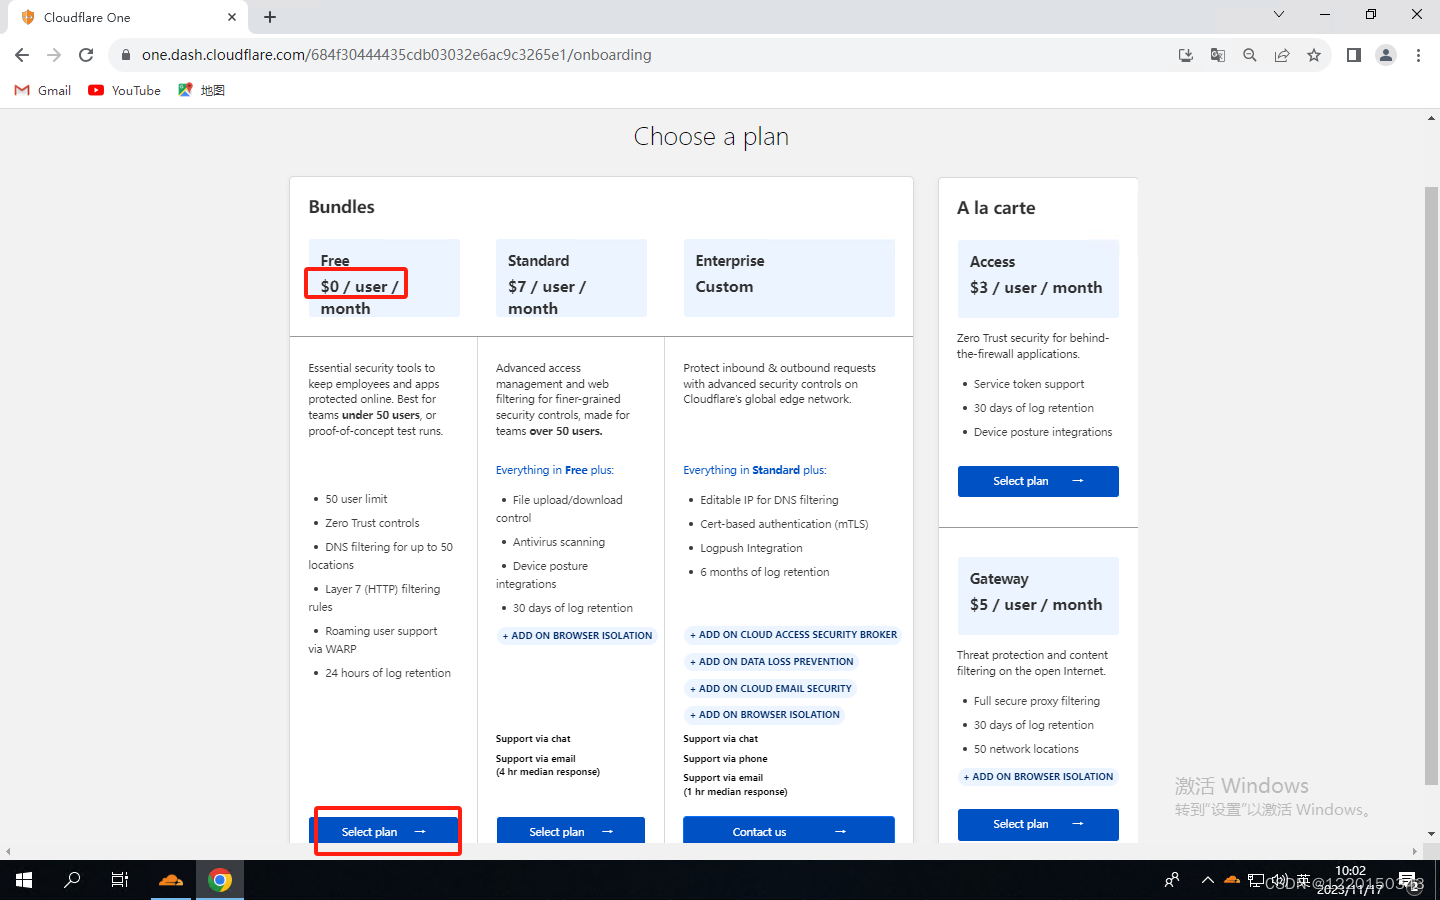Screen dimensions: 1440x900
Task: Click the browser forward arrow
Action: tap(54, 55)
